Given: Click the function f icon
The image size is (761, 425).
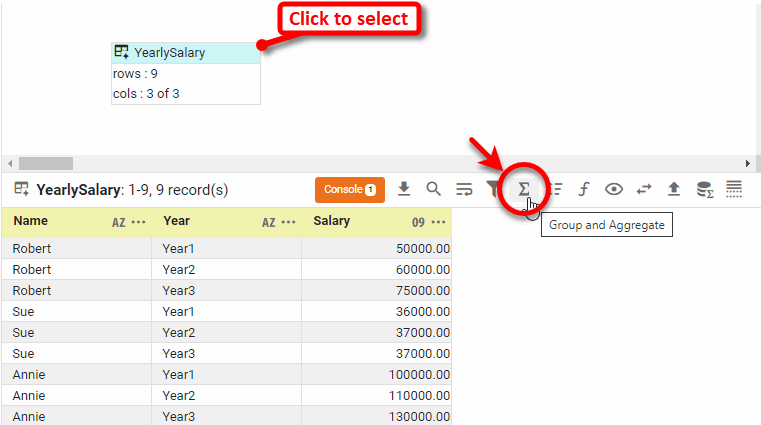Looking at the screenshot, I should [x=584, y=189].
